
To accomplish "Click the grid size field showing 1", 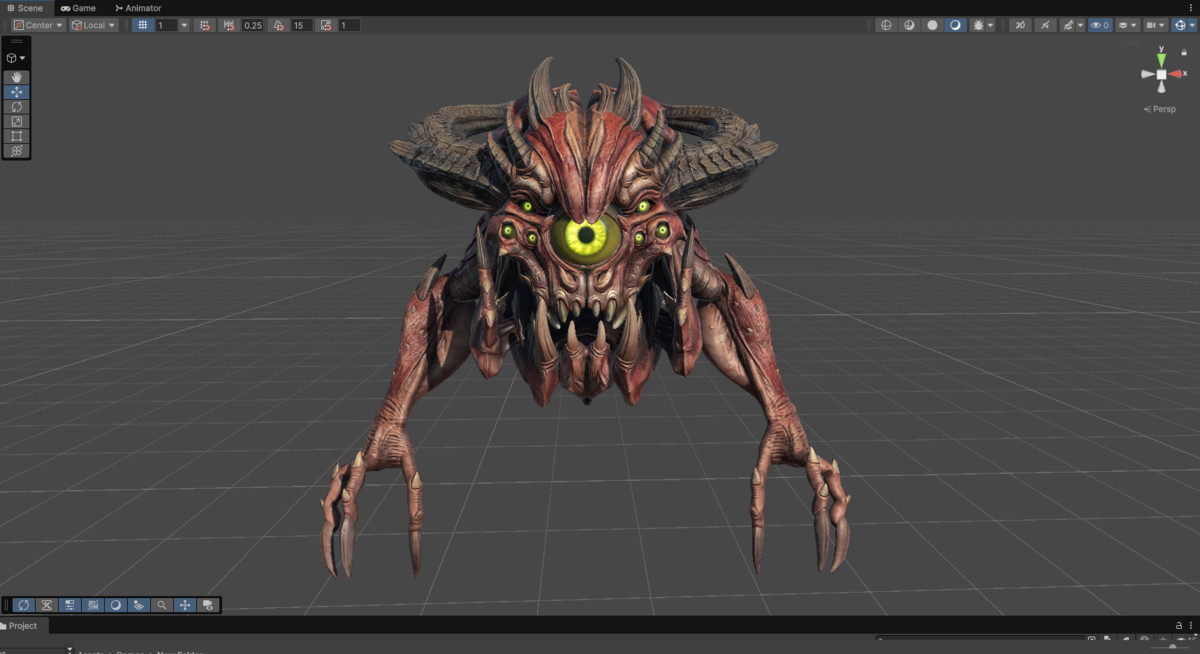I will [166, 25].
